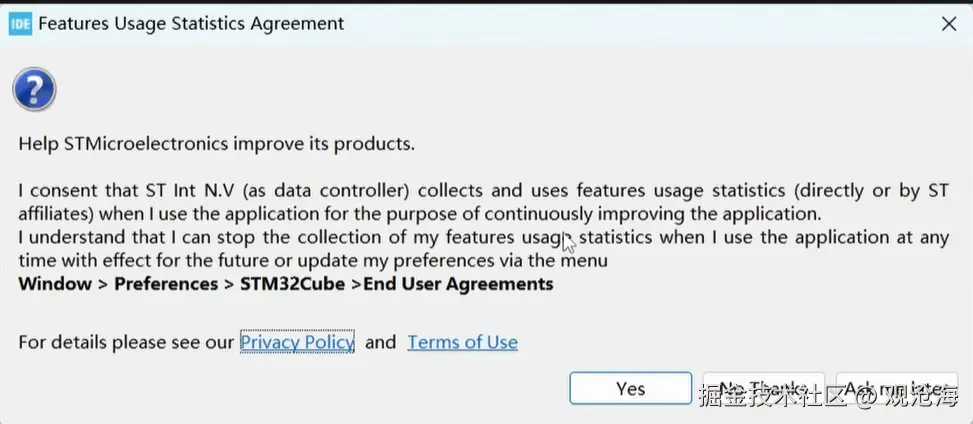The image size is (973, 424).
Task: Click the dialog title text in the title bar
Action: click(190, 24)
